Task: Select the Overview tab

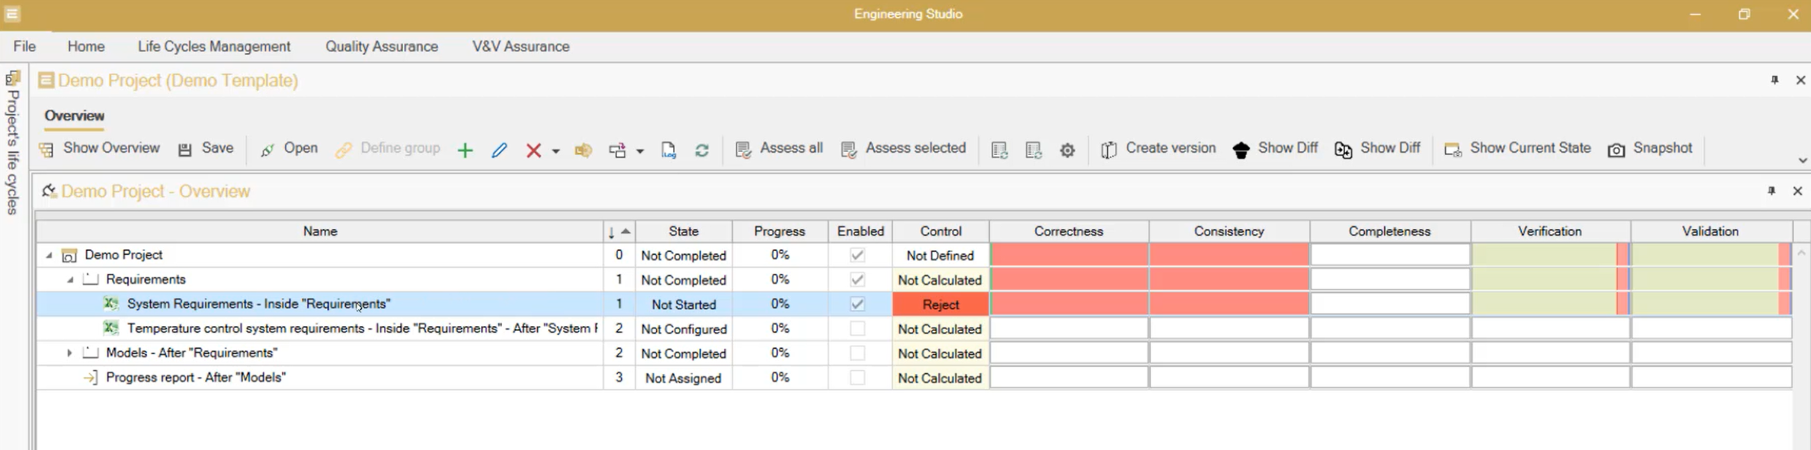Action: [74, 116]
